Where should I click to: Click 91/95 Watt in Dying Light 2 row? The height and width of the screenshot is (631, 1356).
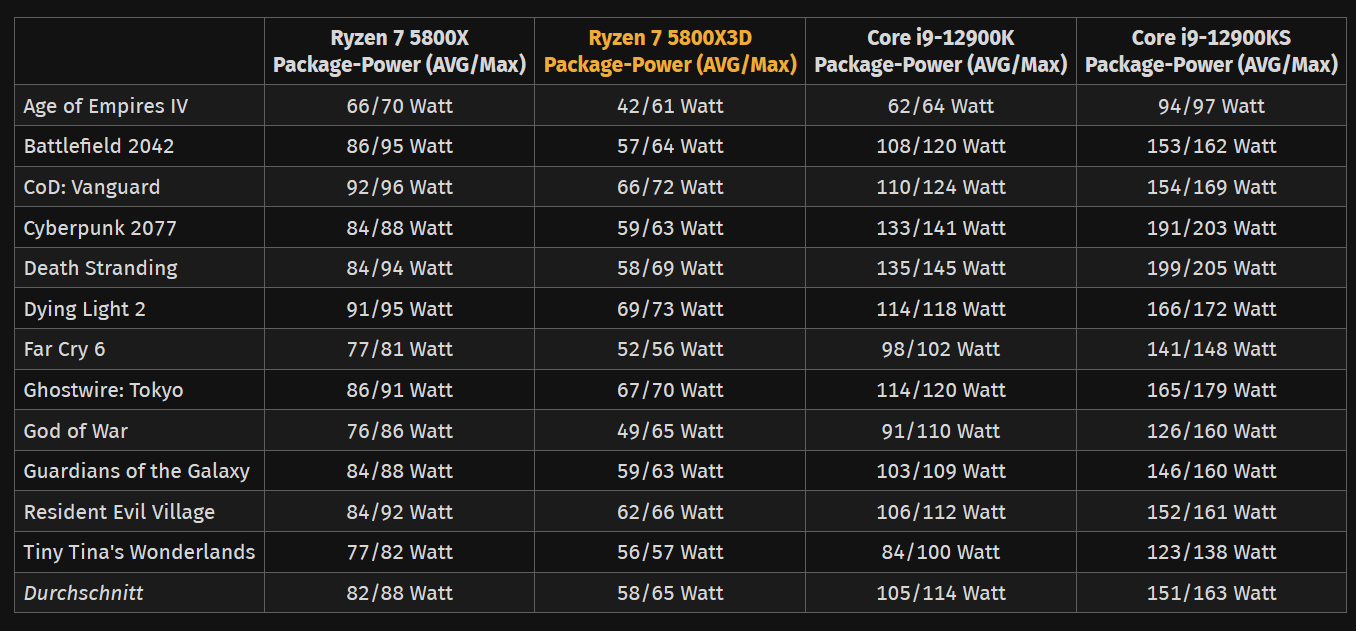pyautogui.click(x=400, y=309)
